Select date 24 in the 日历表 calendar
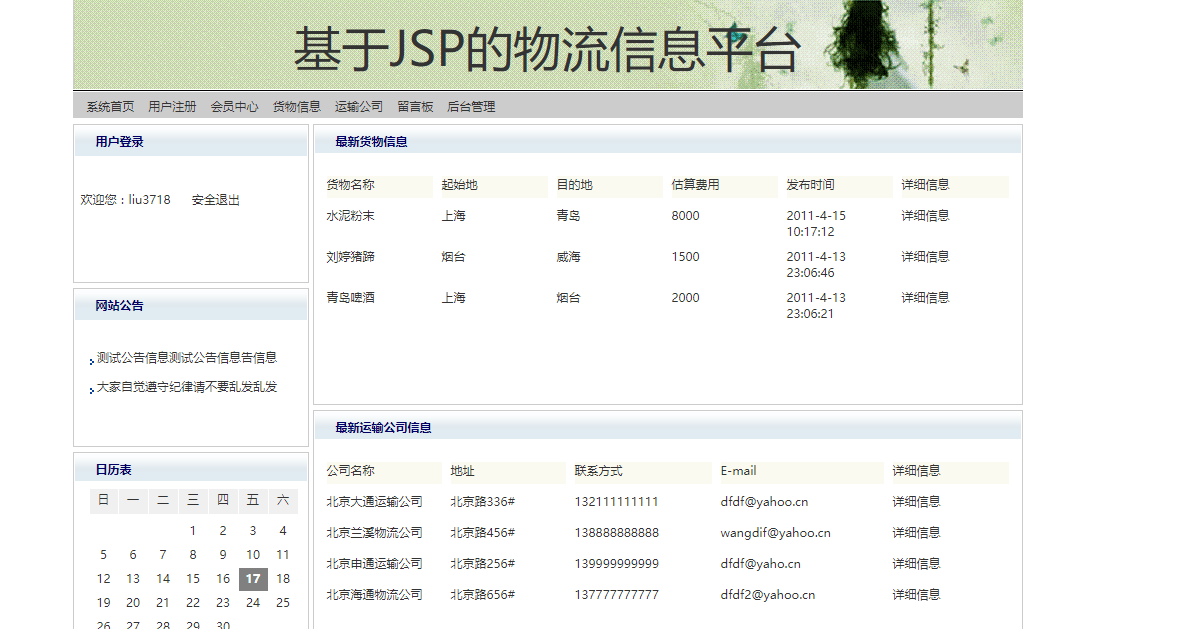Screen dimensions: 1183x629 coord(252,602)
